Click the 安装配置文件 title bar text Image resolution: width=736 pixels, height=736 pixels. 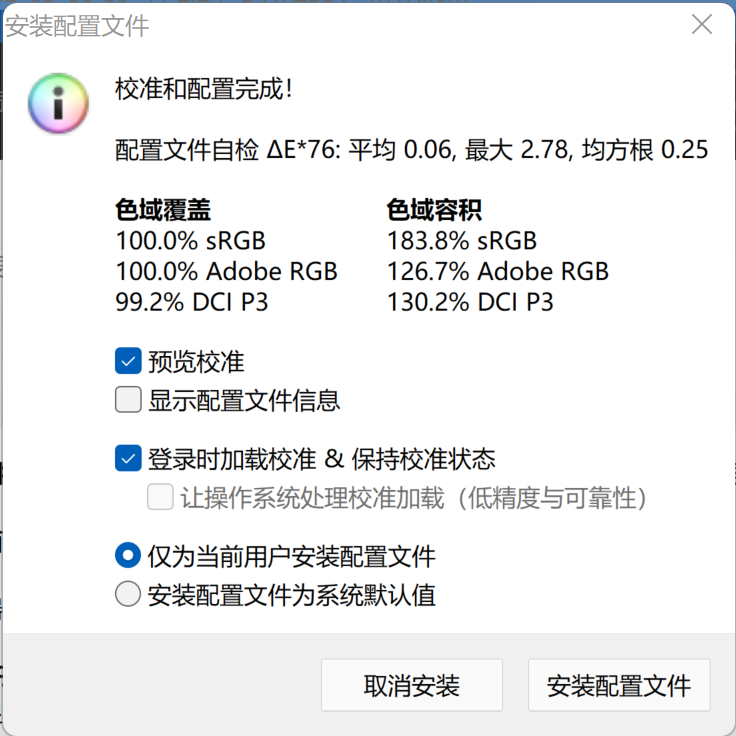(78, 26)
